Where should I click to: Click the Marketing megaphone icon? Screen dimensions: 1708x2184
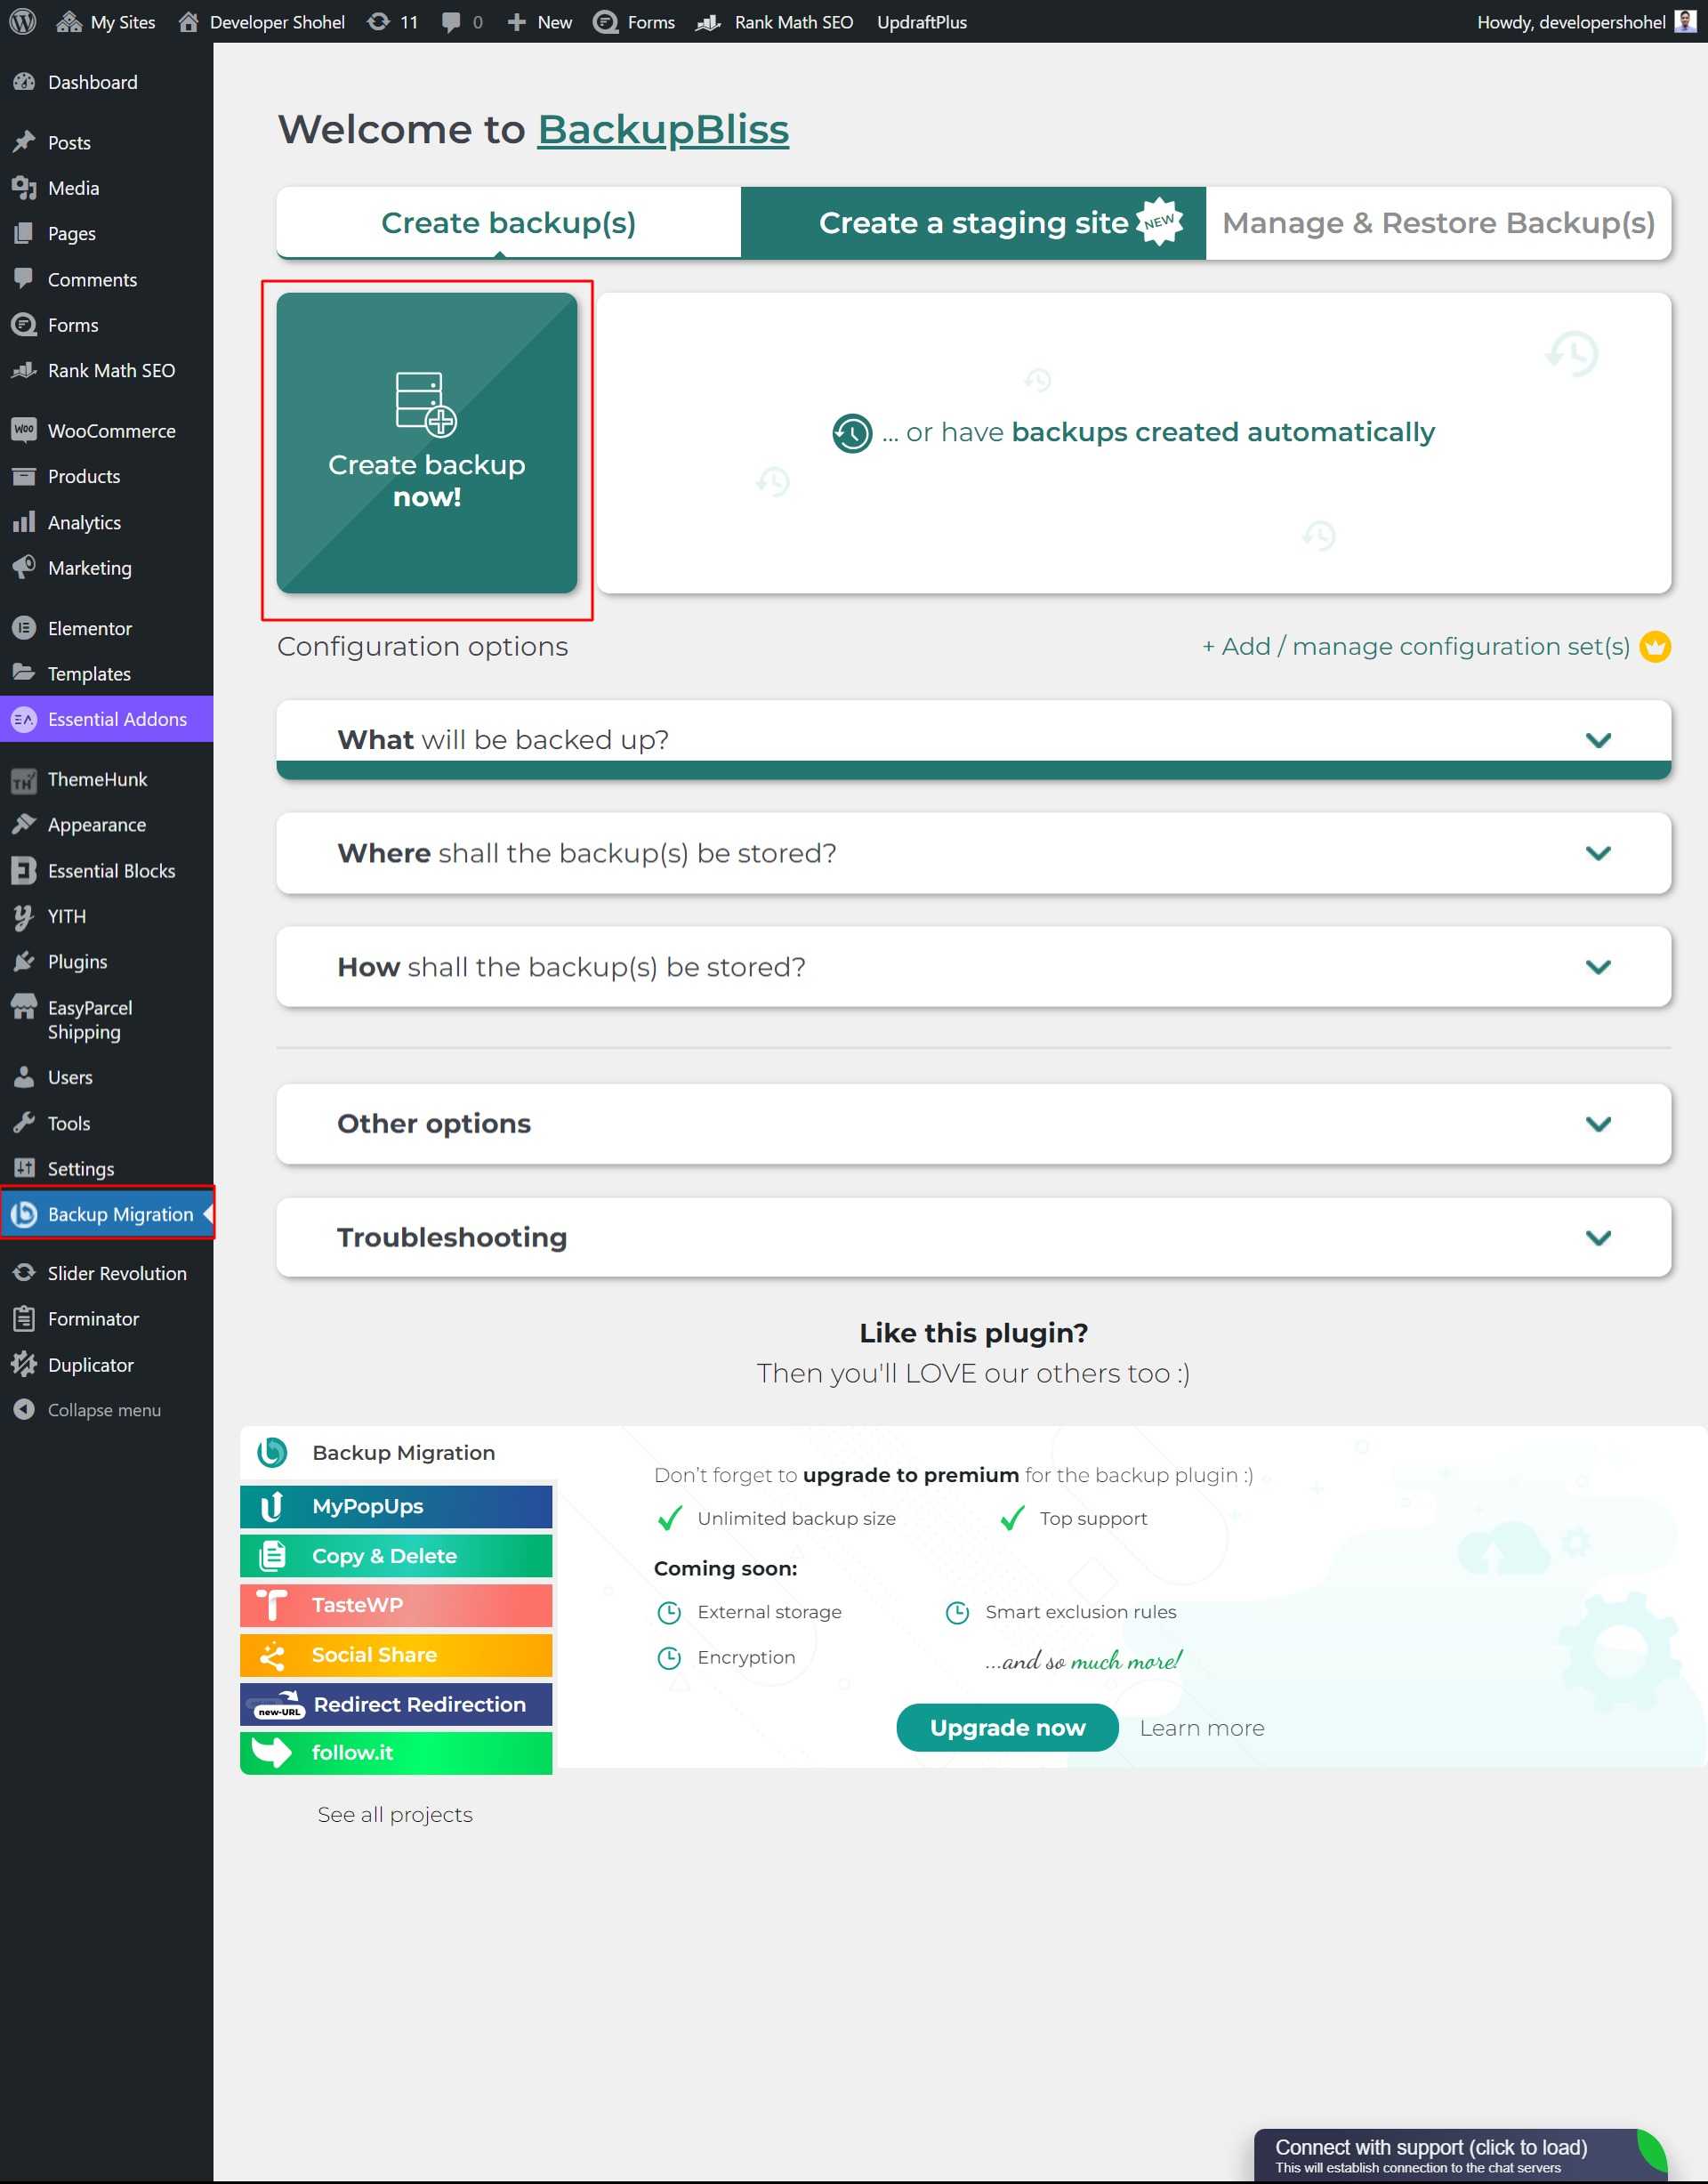click(24, 567)
